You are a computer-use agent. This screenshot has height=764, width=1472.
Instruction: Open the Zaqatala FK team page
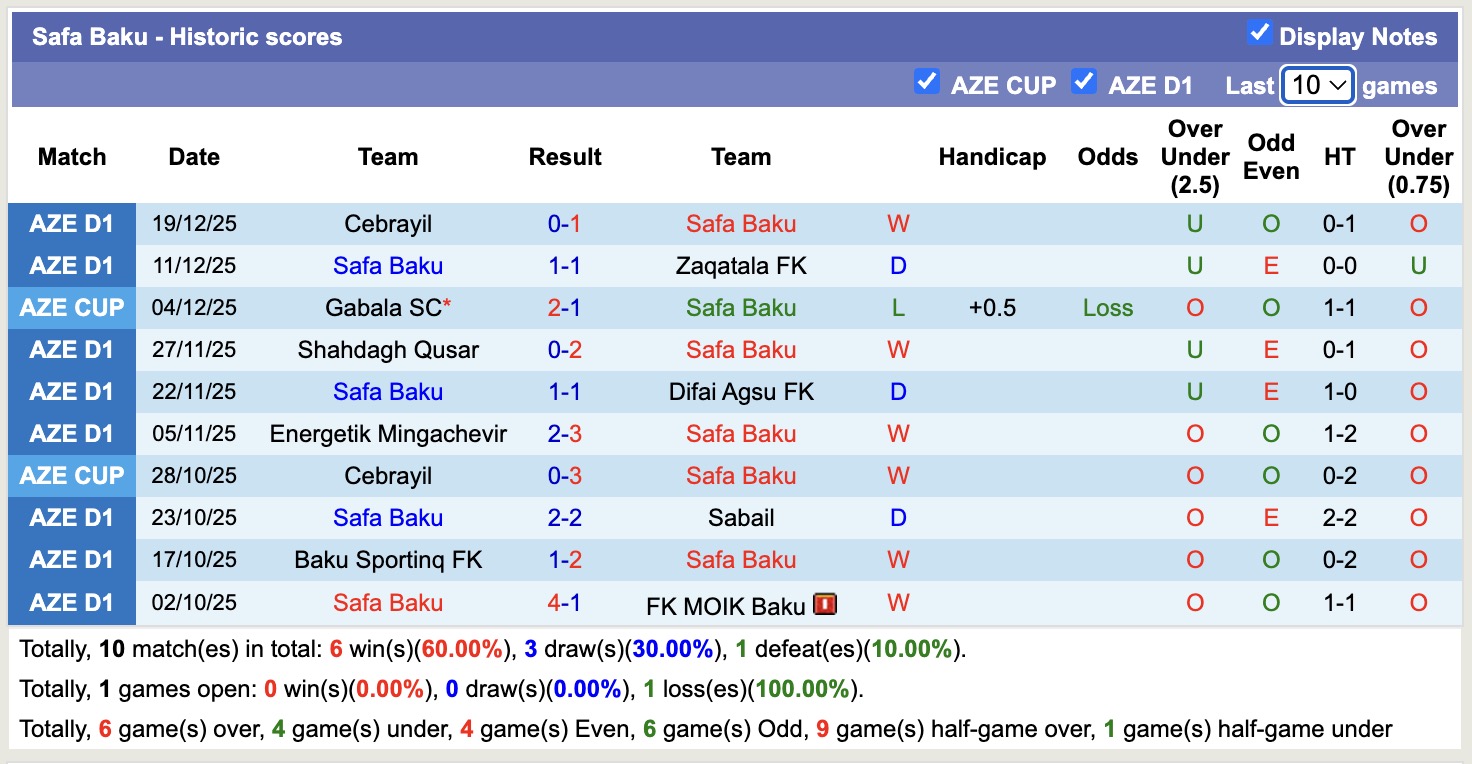[741, 265]
